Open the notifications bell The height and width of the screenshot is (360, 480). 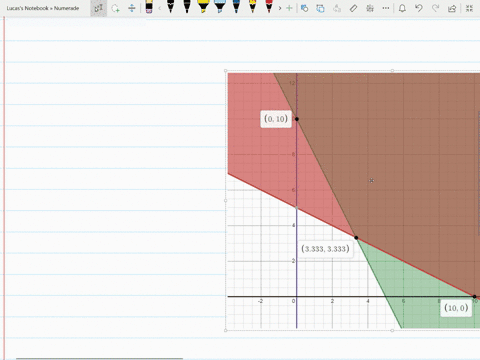tap(402, 8)
